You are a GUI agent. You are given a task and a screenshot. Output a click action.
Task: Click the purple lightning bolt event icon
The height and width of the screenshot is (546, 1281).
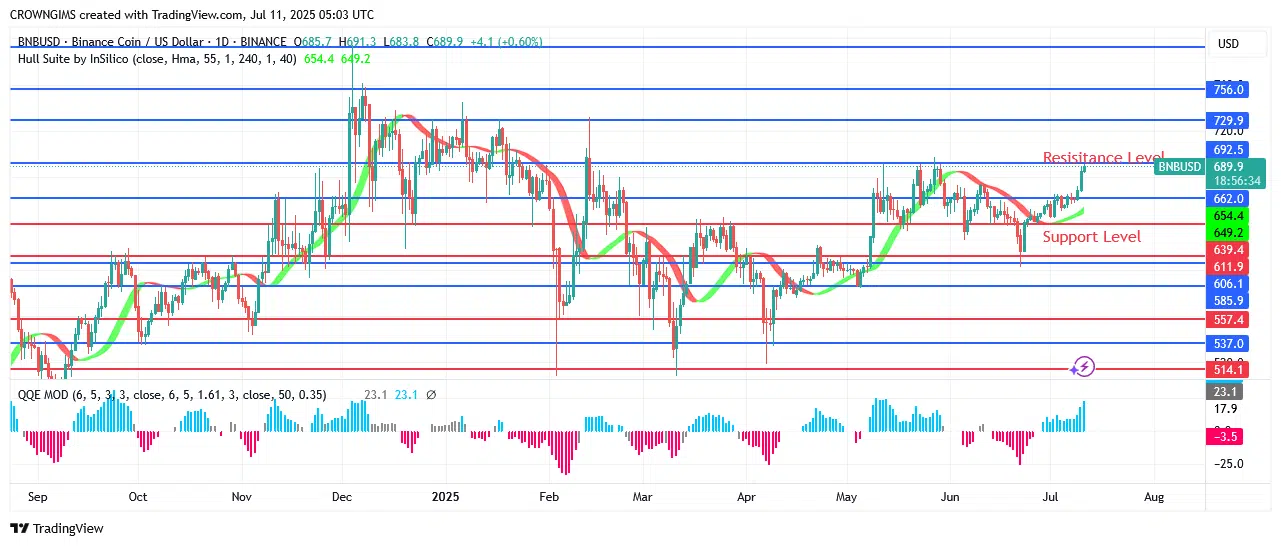[1084, 367]
